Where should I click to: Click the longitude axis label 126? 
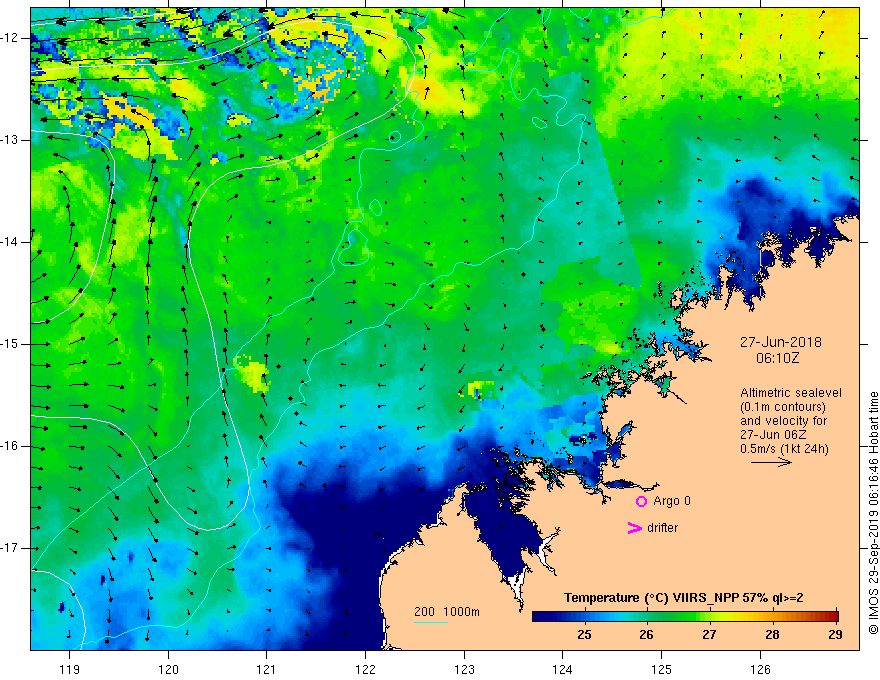[760, 669]
